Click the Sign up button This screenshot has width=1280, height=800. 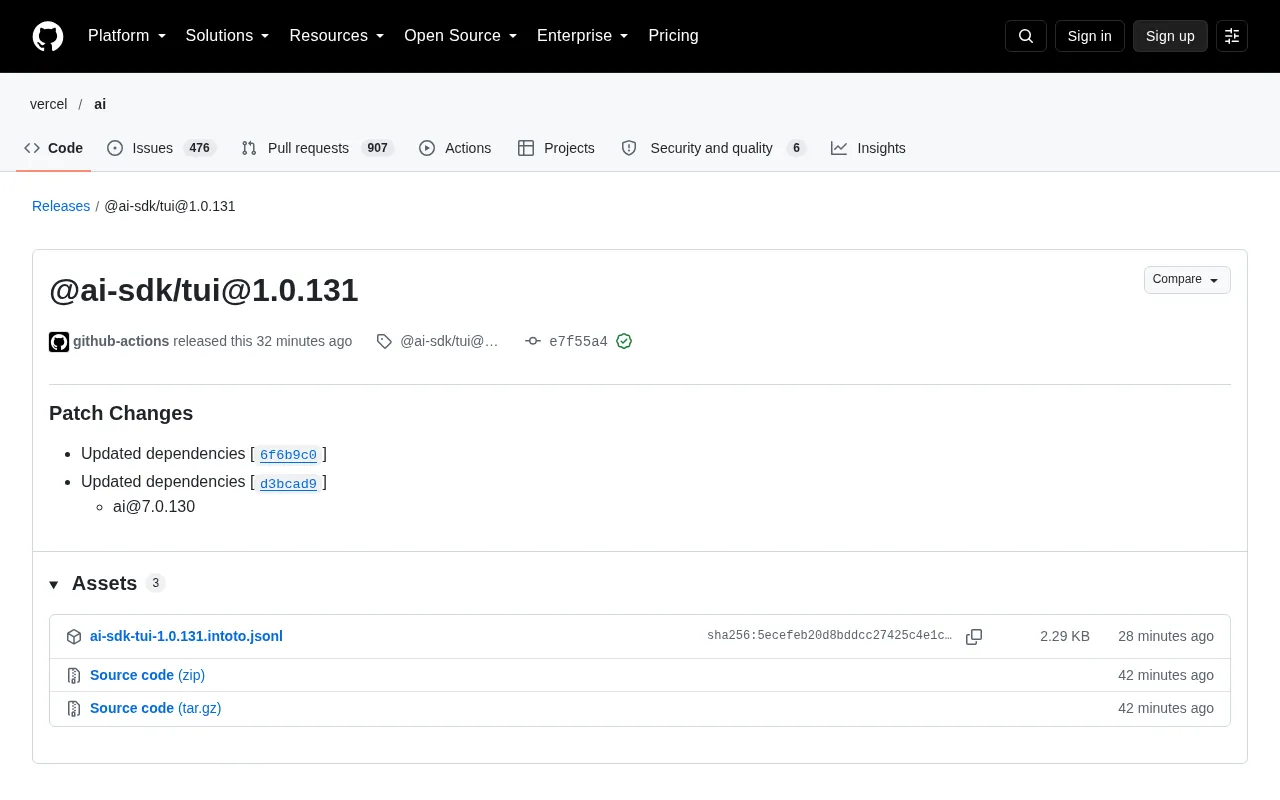(x=1170, y=36)
